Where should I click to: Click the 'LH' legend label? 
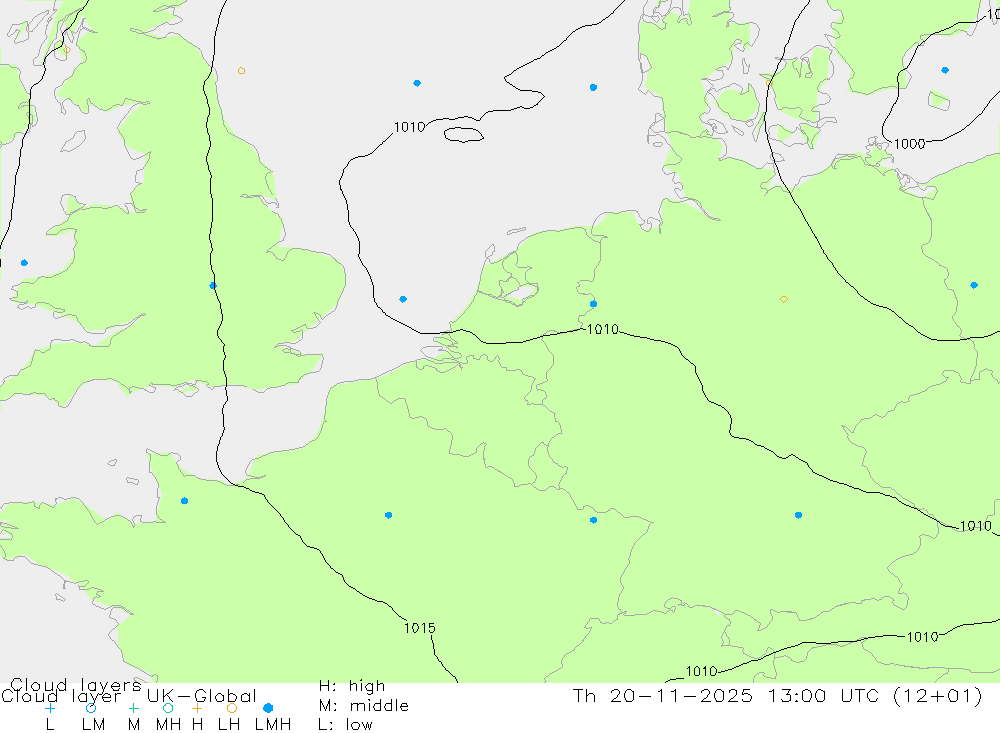[x=228, y=725]
